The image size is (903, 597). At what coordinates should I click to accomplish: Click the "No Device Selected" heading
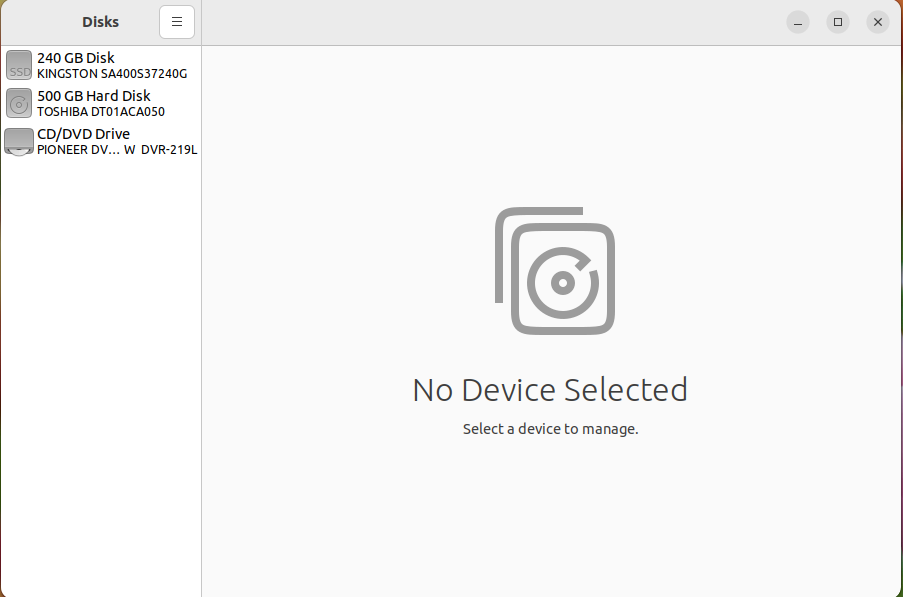[550, 390]
